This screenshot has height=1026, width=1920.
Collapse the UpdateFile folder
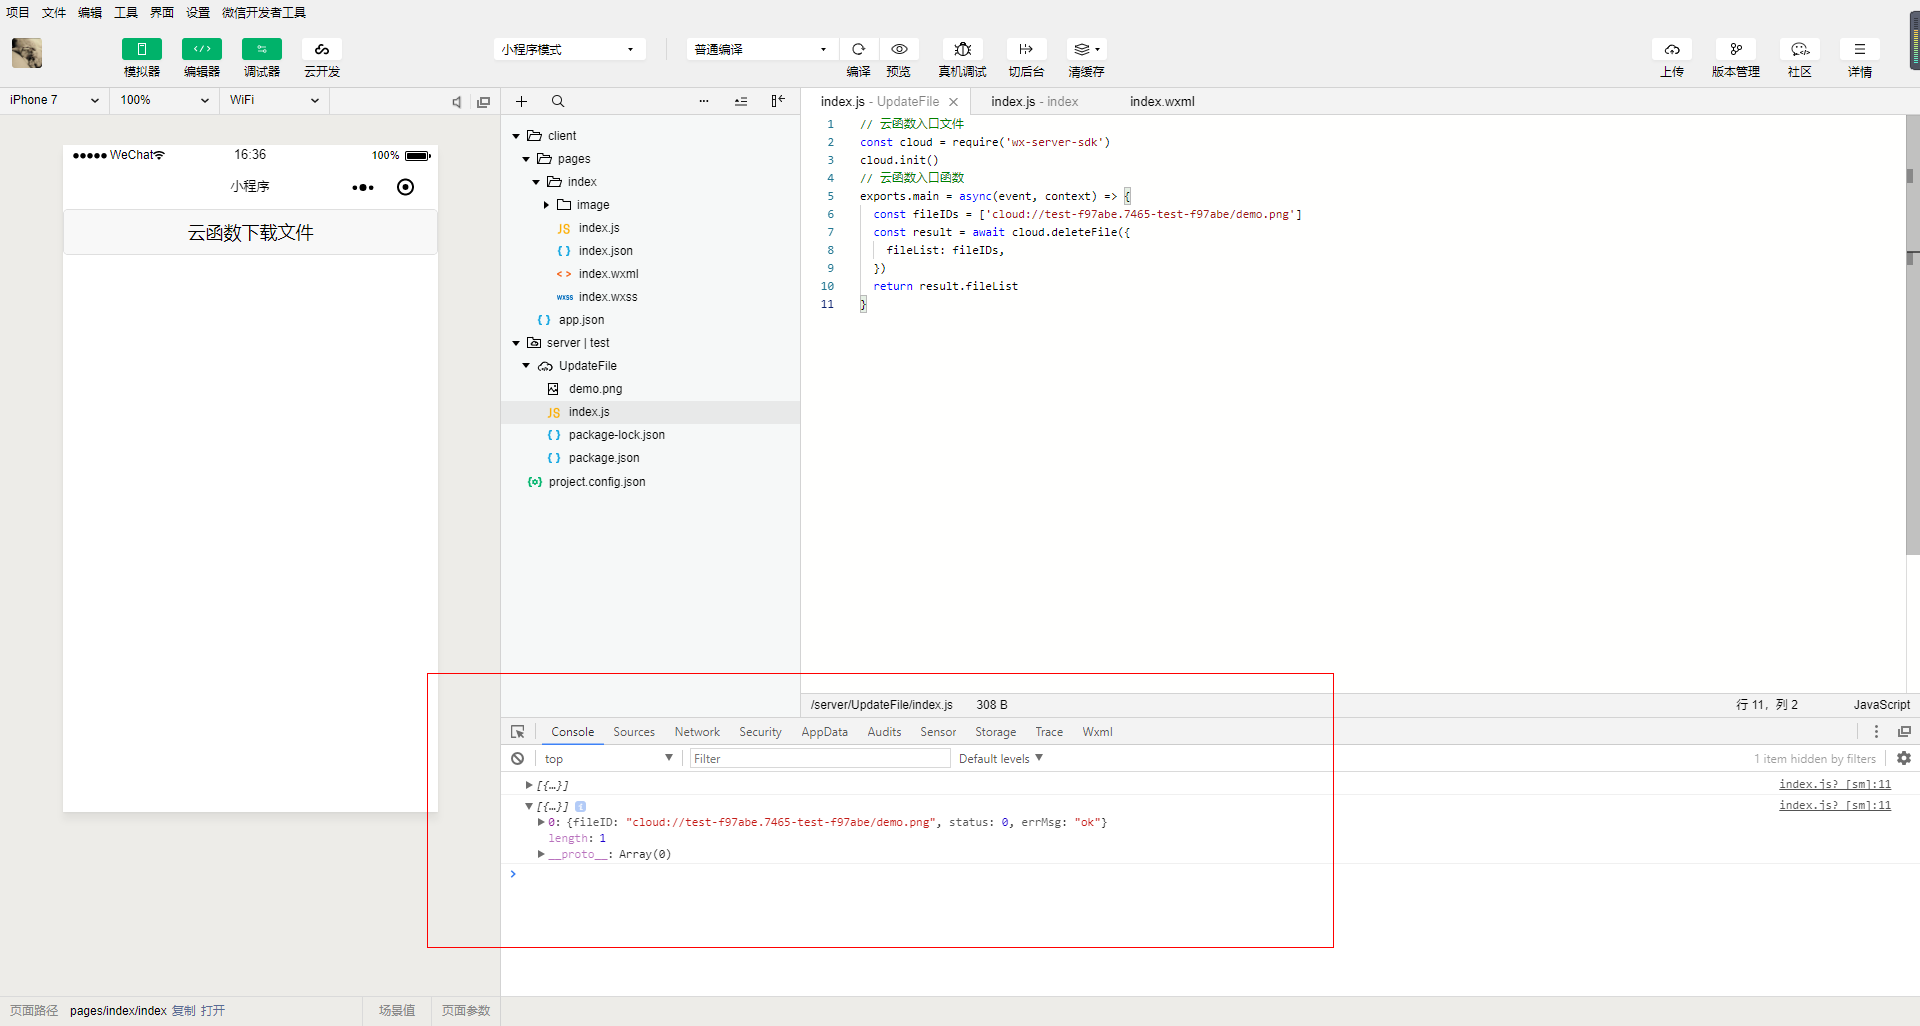[x=526, y=366]
